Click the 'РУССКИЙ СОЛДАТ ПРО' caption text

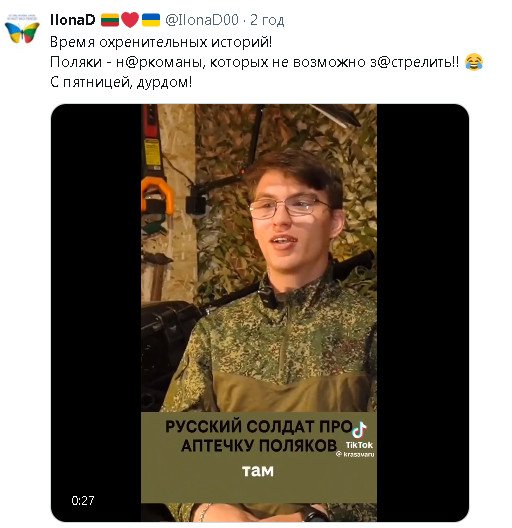tap(259, 427)
